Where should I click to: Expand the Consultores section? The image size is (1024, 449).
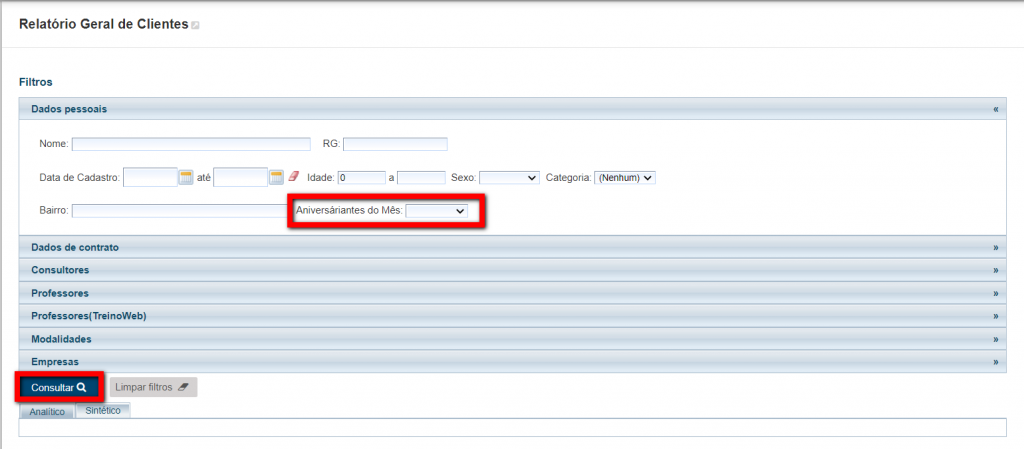tap(995, 270)
